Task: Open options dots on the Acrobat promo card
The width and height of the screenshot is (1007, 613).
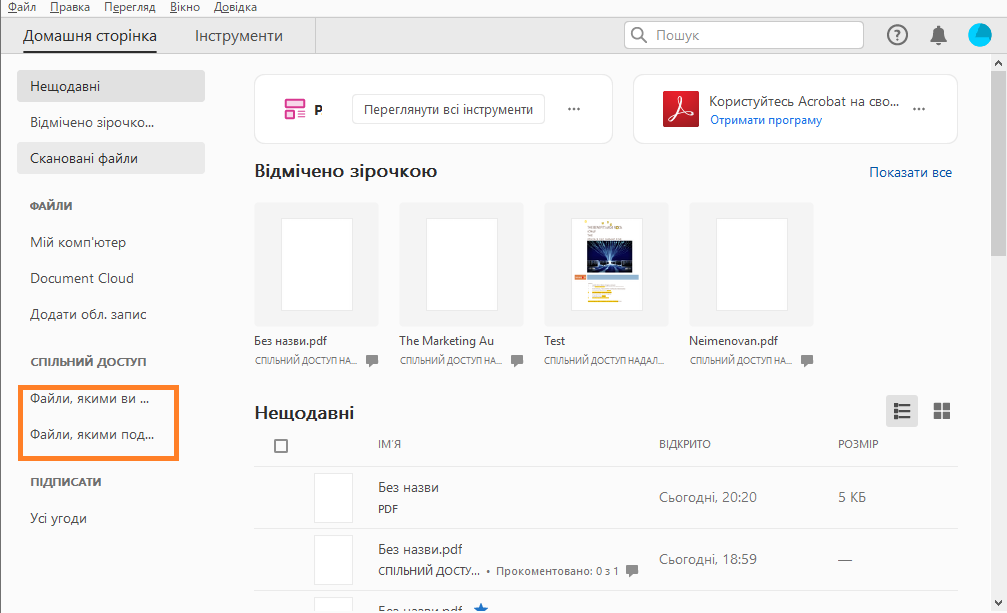Action: [x=919, y=109]
